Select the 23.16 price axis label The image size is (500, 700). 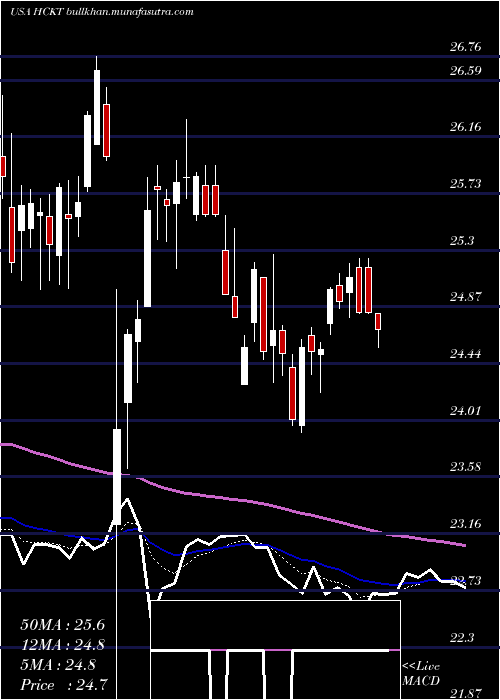pos(466,523)
